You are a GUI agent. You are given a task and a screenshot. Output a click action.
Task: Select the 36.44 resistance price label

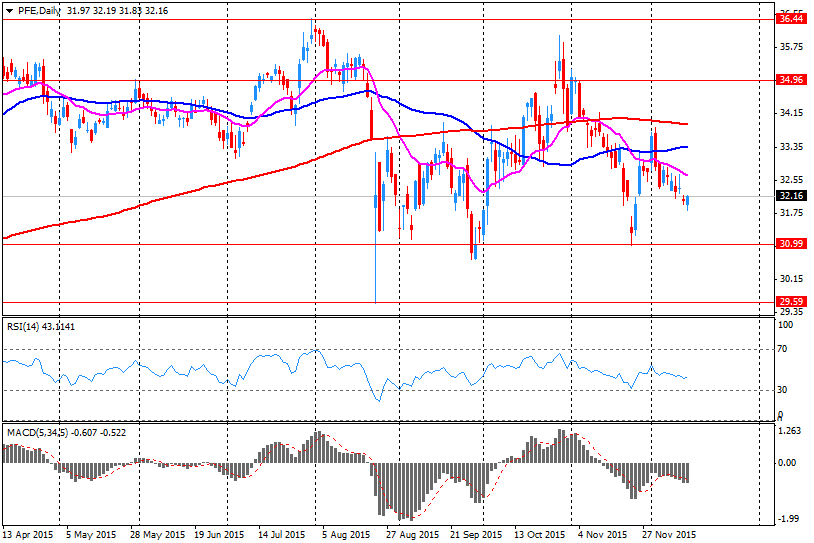[791, 19]
